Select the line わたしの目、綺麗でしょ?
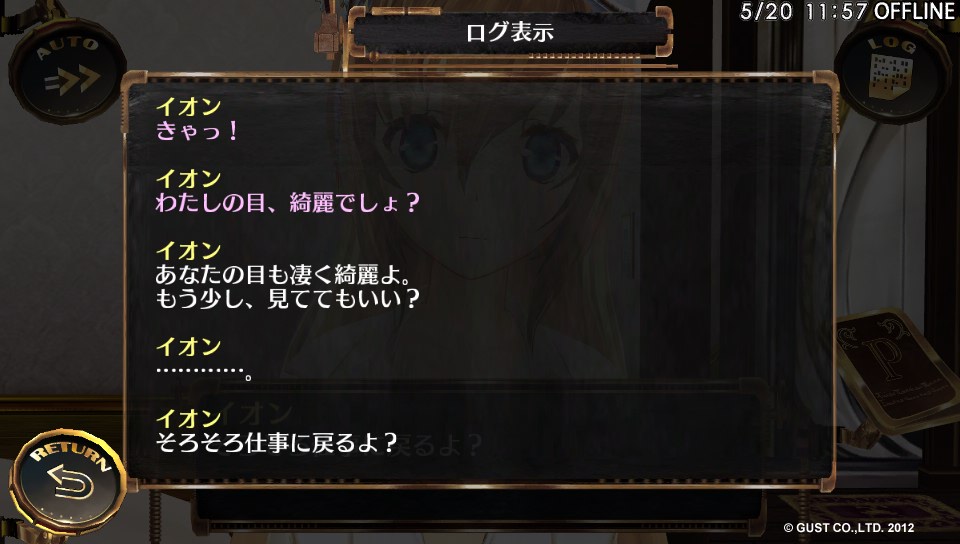 pos(288,203)
